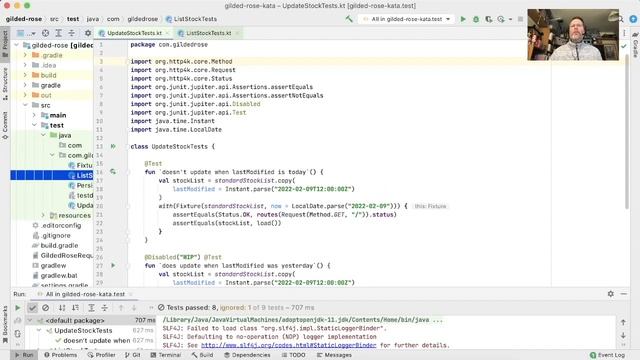The height and width of the screenshot is (360, 640).
Task: Expand the build folder
Action: coord(25,75)
